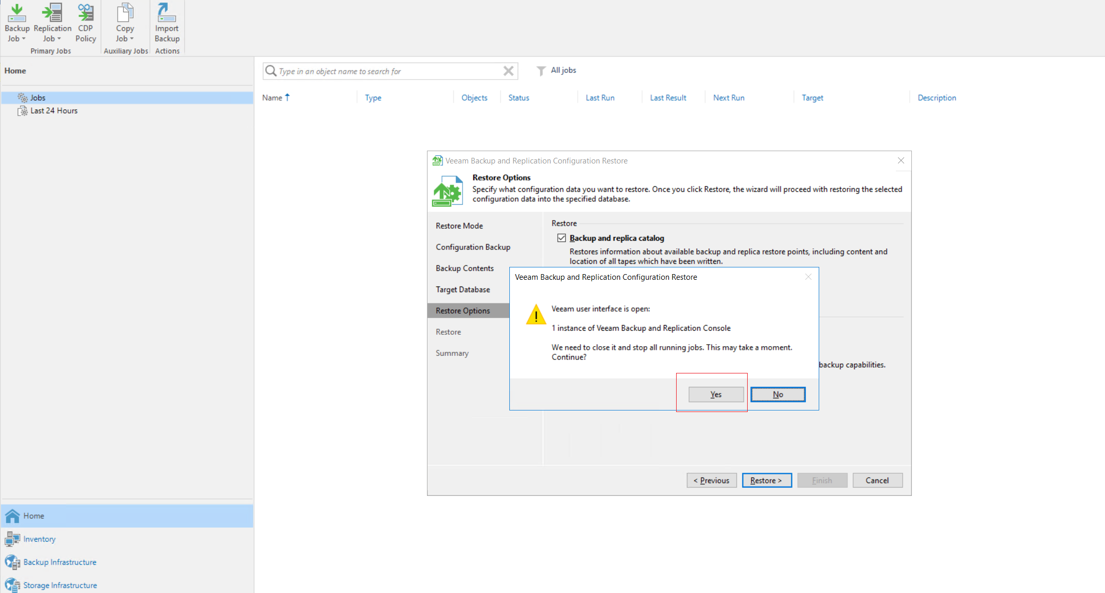This screenshot has width=1105, height=593.
Task: Click the object name search field
Action: pos(385,71)
